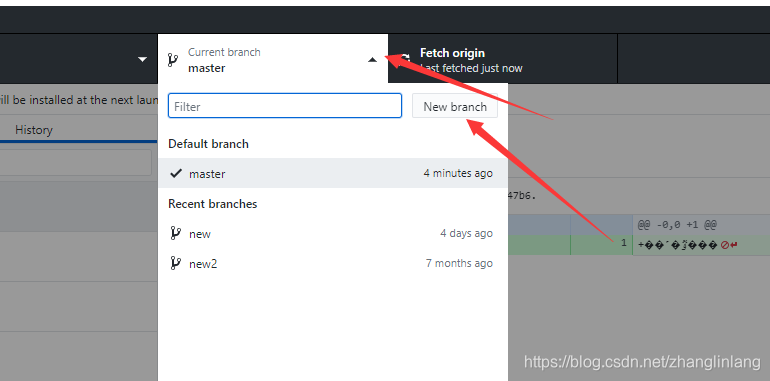Create a New branch
This screenshot has width=770, height=381.
455,106
